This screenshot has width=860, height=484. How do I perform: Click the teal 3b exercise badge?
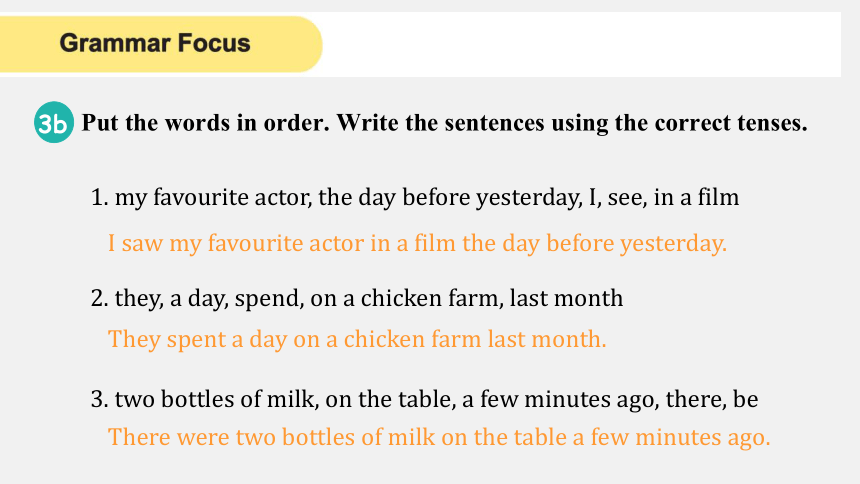point(53,122)
